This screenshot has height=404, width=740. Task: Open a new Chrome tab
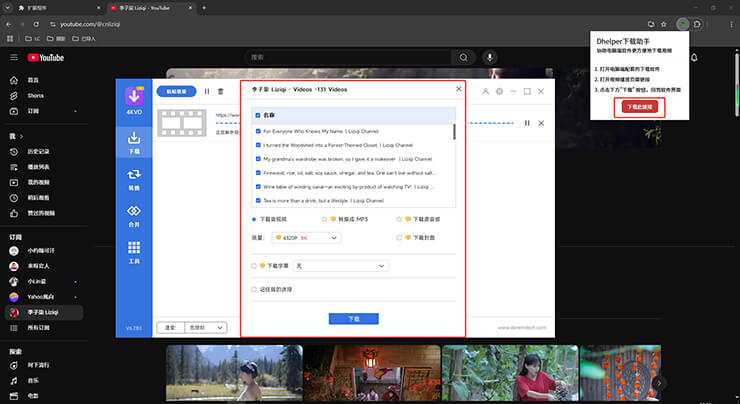coord(204,8)
